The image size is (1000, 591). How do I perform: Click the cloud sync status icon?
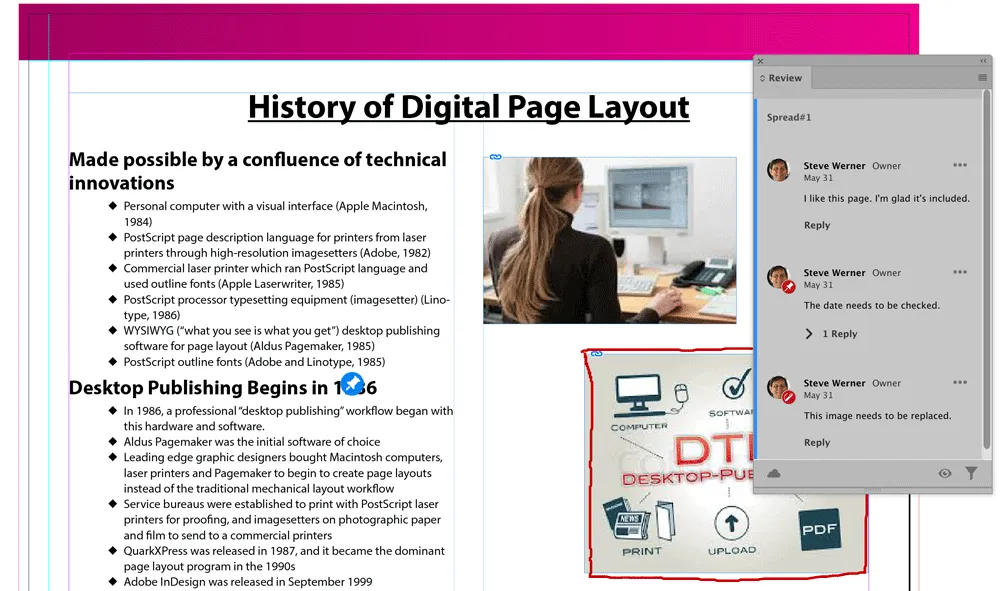click(x=773, y=474)
